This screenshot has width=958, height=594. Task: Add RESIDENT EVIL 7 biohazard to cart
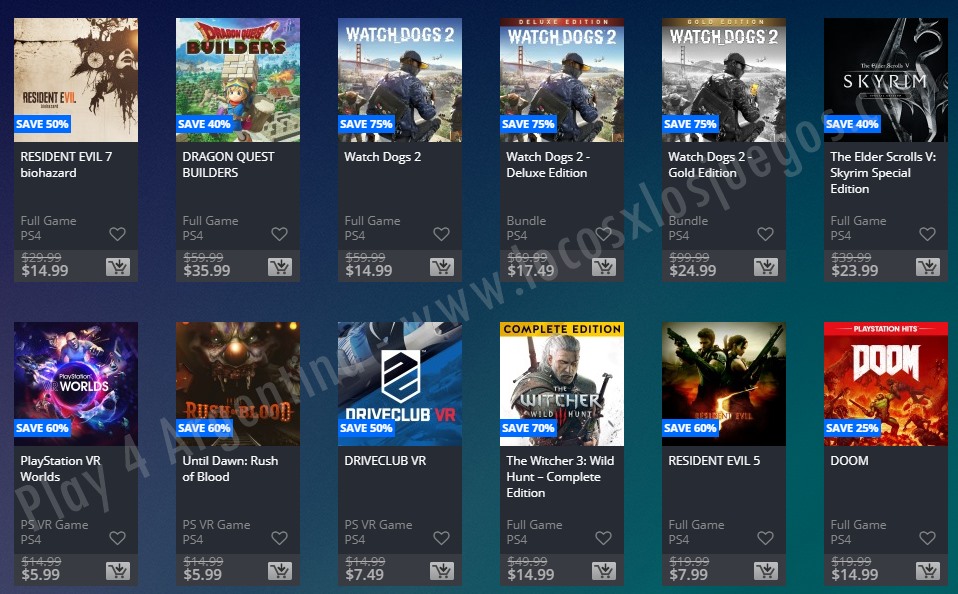(118, 266)
